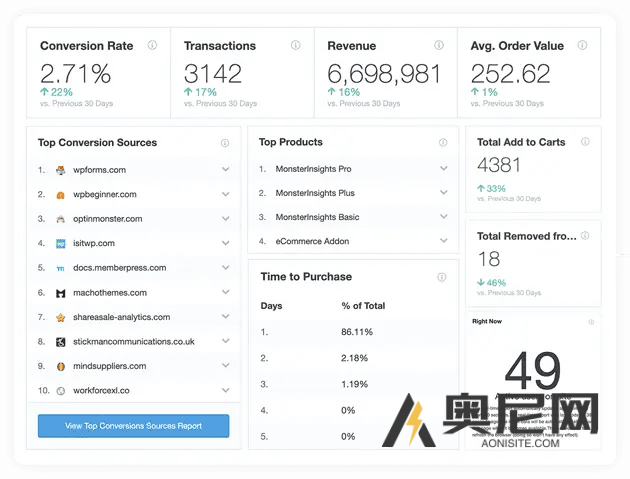
Task: Expand the MonsterInsights Basic product chevron
Action: 444,216
